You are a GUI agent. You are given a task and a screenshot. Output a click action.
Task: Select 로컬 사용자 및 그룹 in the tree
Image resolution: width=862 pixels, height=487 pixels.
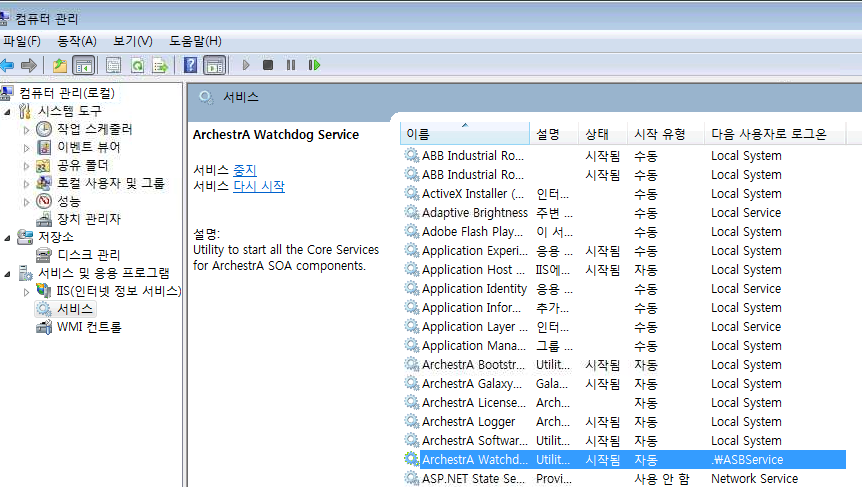[x=110, y=183]
